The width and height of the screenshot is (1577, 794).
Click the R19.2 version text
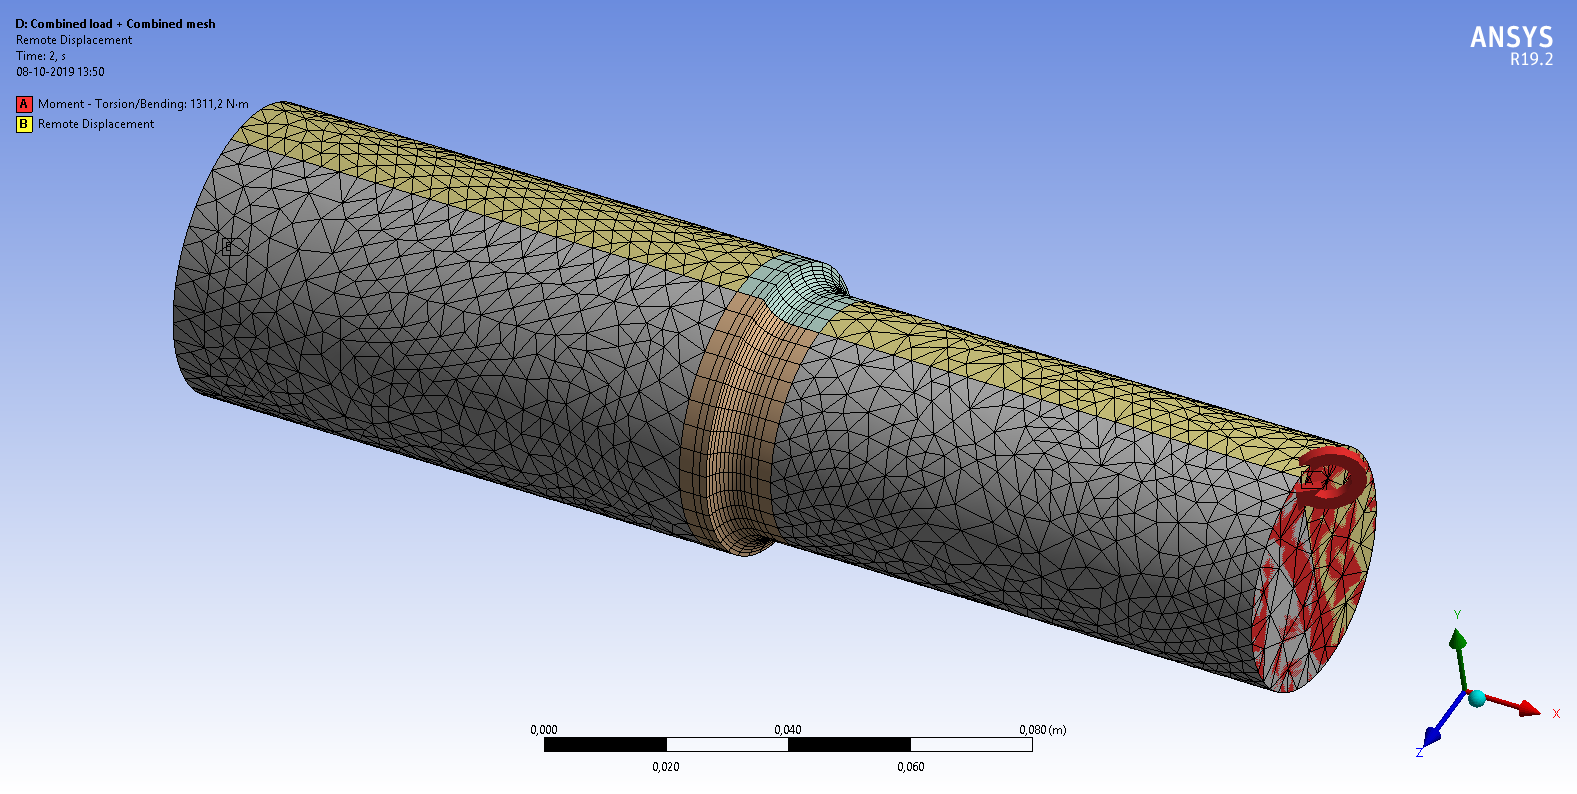coord(1531,60)
